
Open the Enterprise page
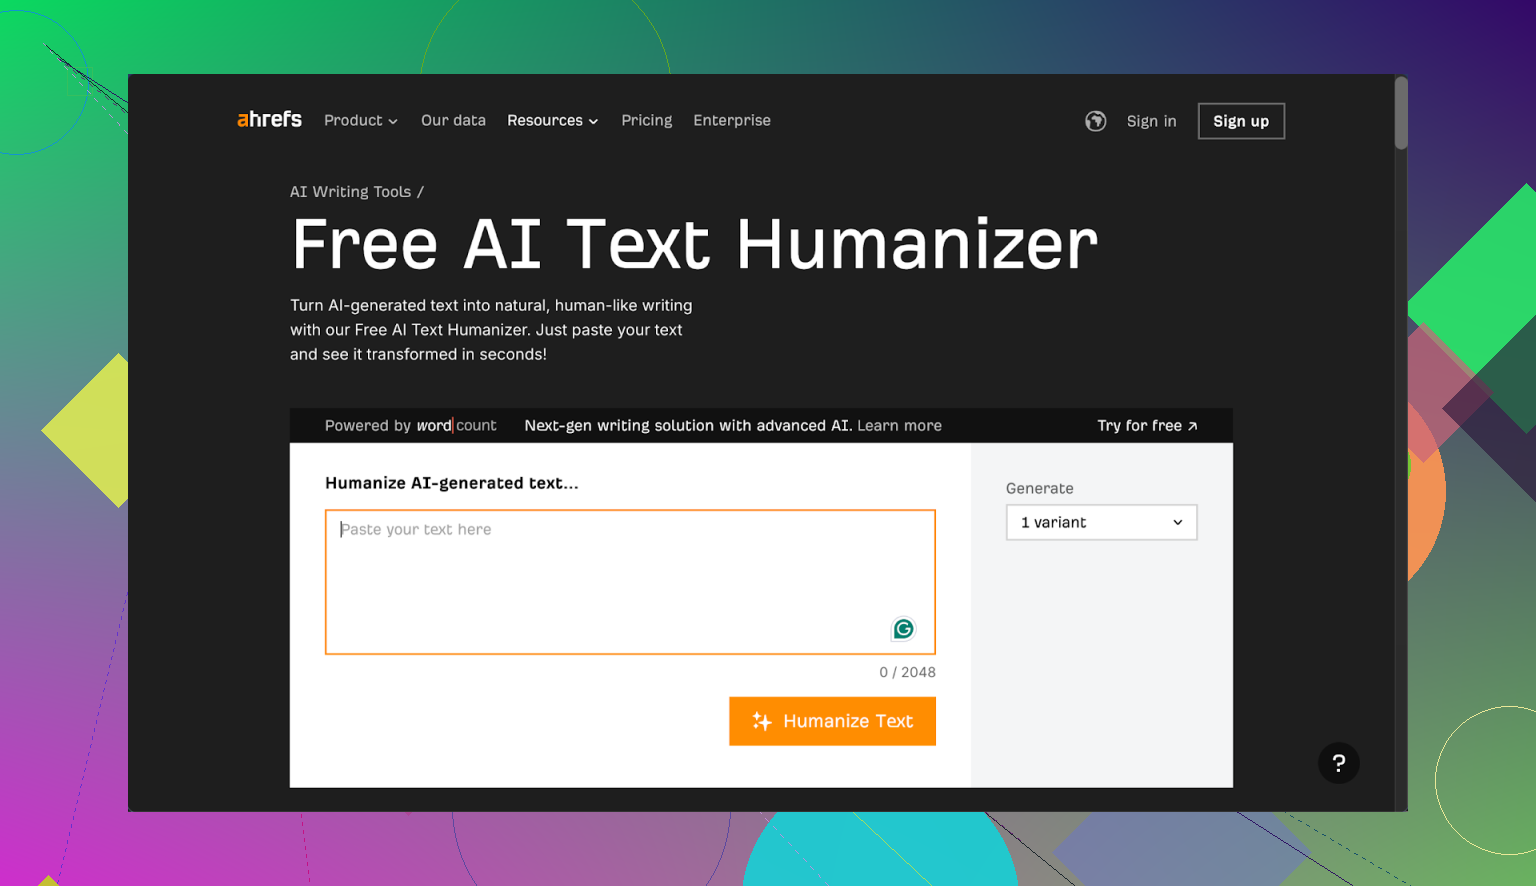[x=732, y=120]
